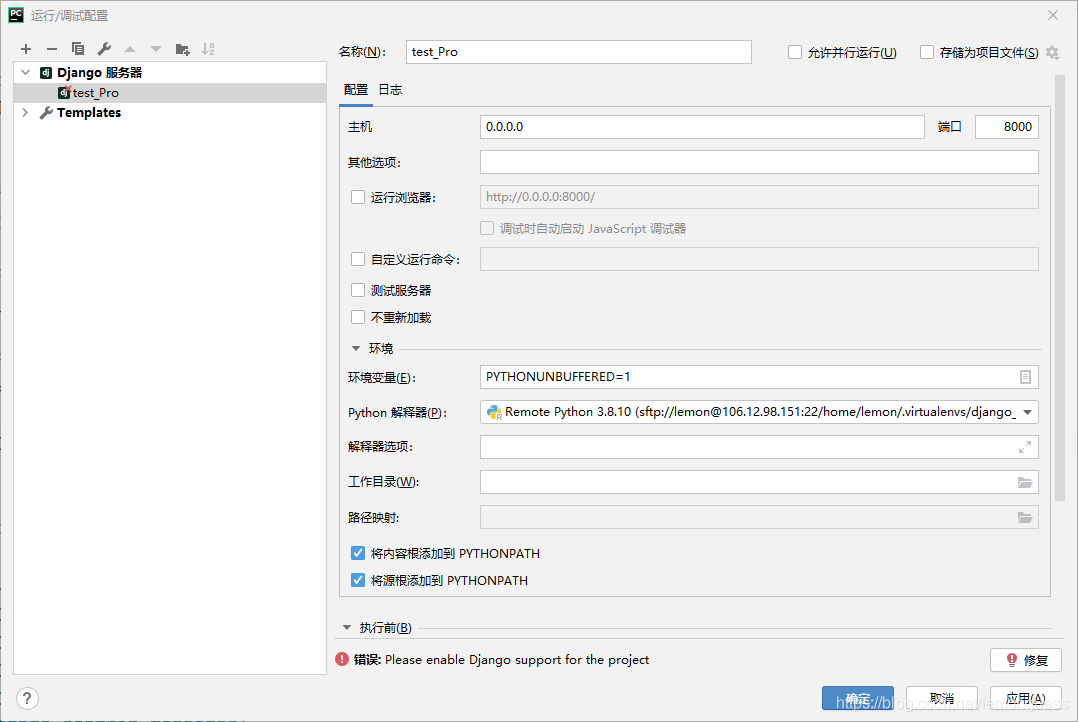This screenshot has height=722, width=1078.
Task: Click the additional options field
Action: coord(759,162)
